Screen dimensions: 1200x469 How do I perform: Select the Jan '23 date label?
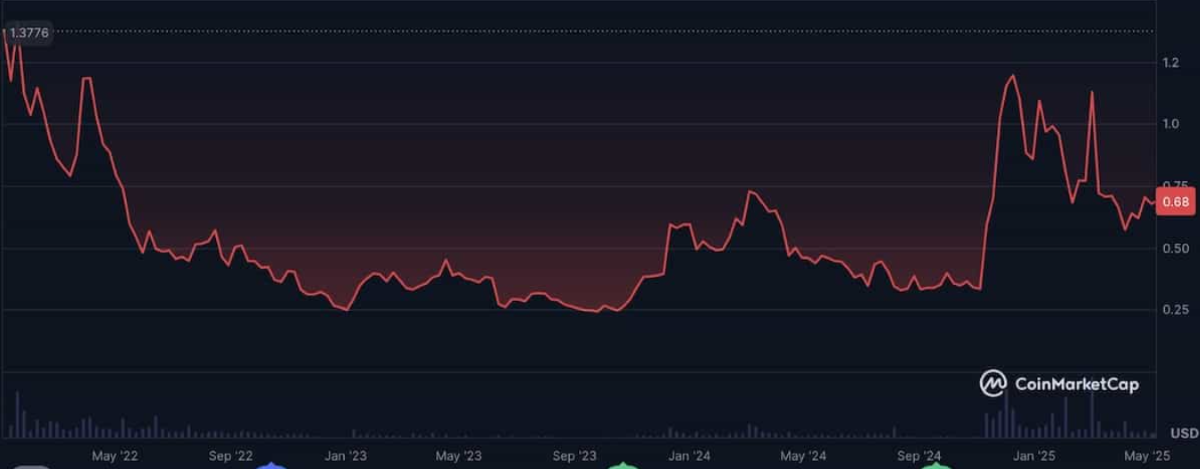347,455
